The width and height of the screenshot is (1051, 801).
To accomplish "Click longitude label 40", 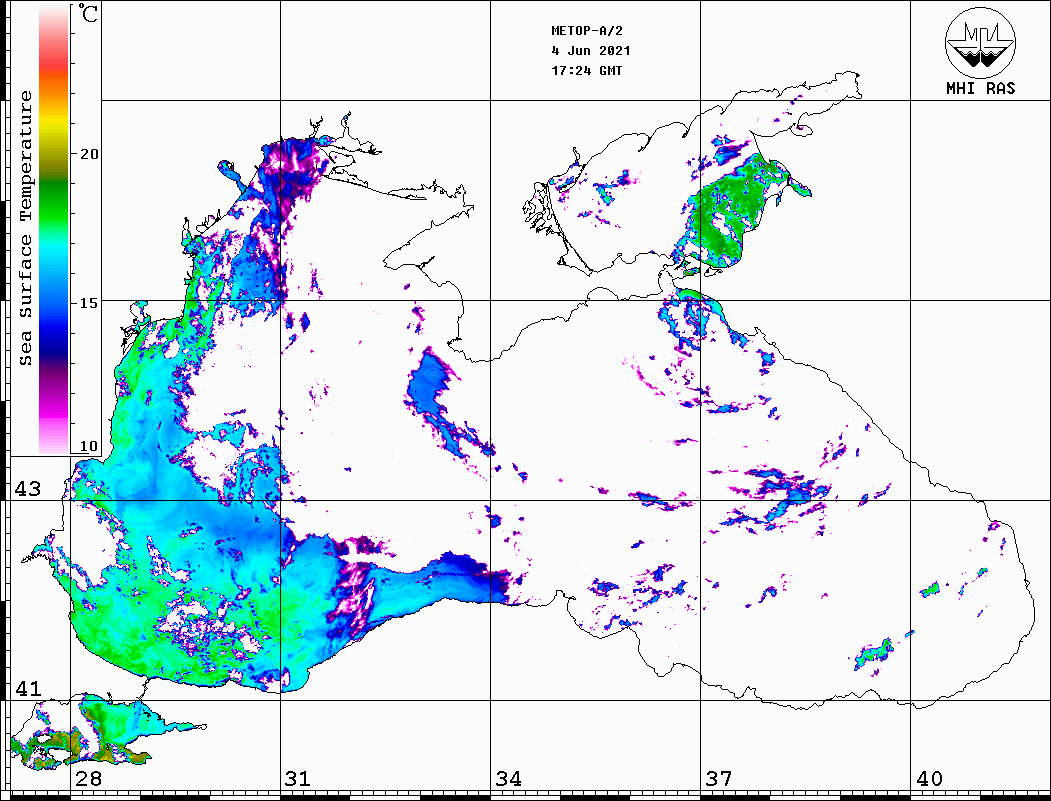I will [x=929, y=778].
